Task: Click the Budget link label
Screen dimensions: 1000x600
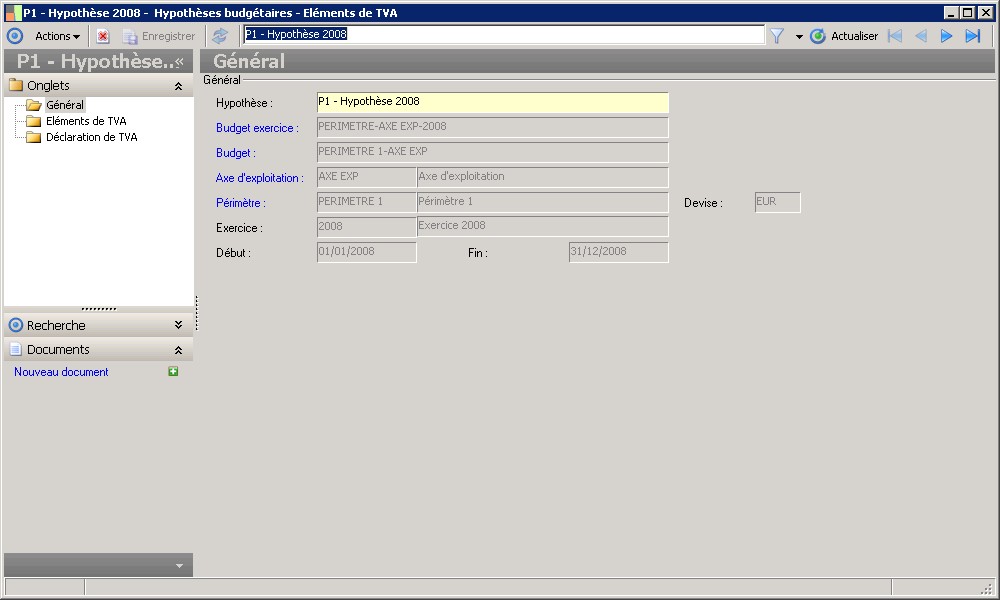Action: tap(235, 153)
